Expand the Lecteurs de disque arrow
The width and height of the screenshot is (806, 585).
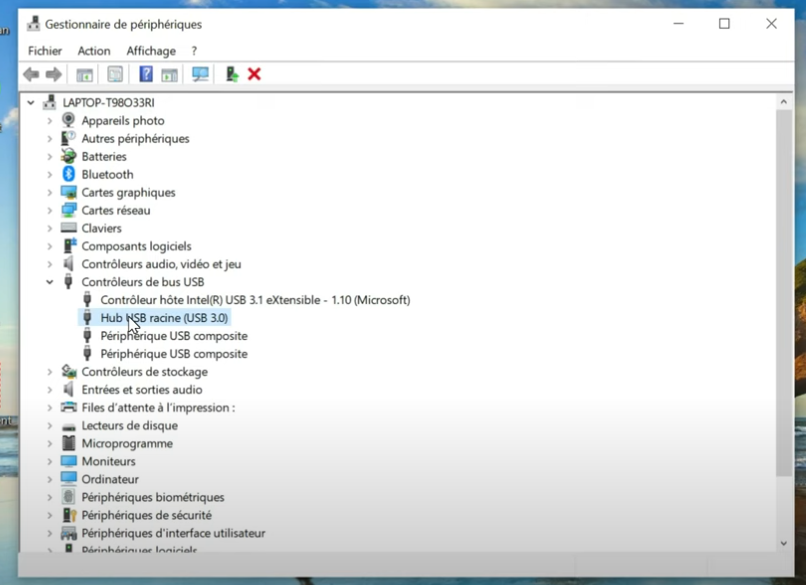pyautogui.click(x=49, y=426)
